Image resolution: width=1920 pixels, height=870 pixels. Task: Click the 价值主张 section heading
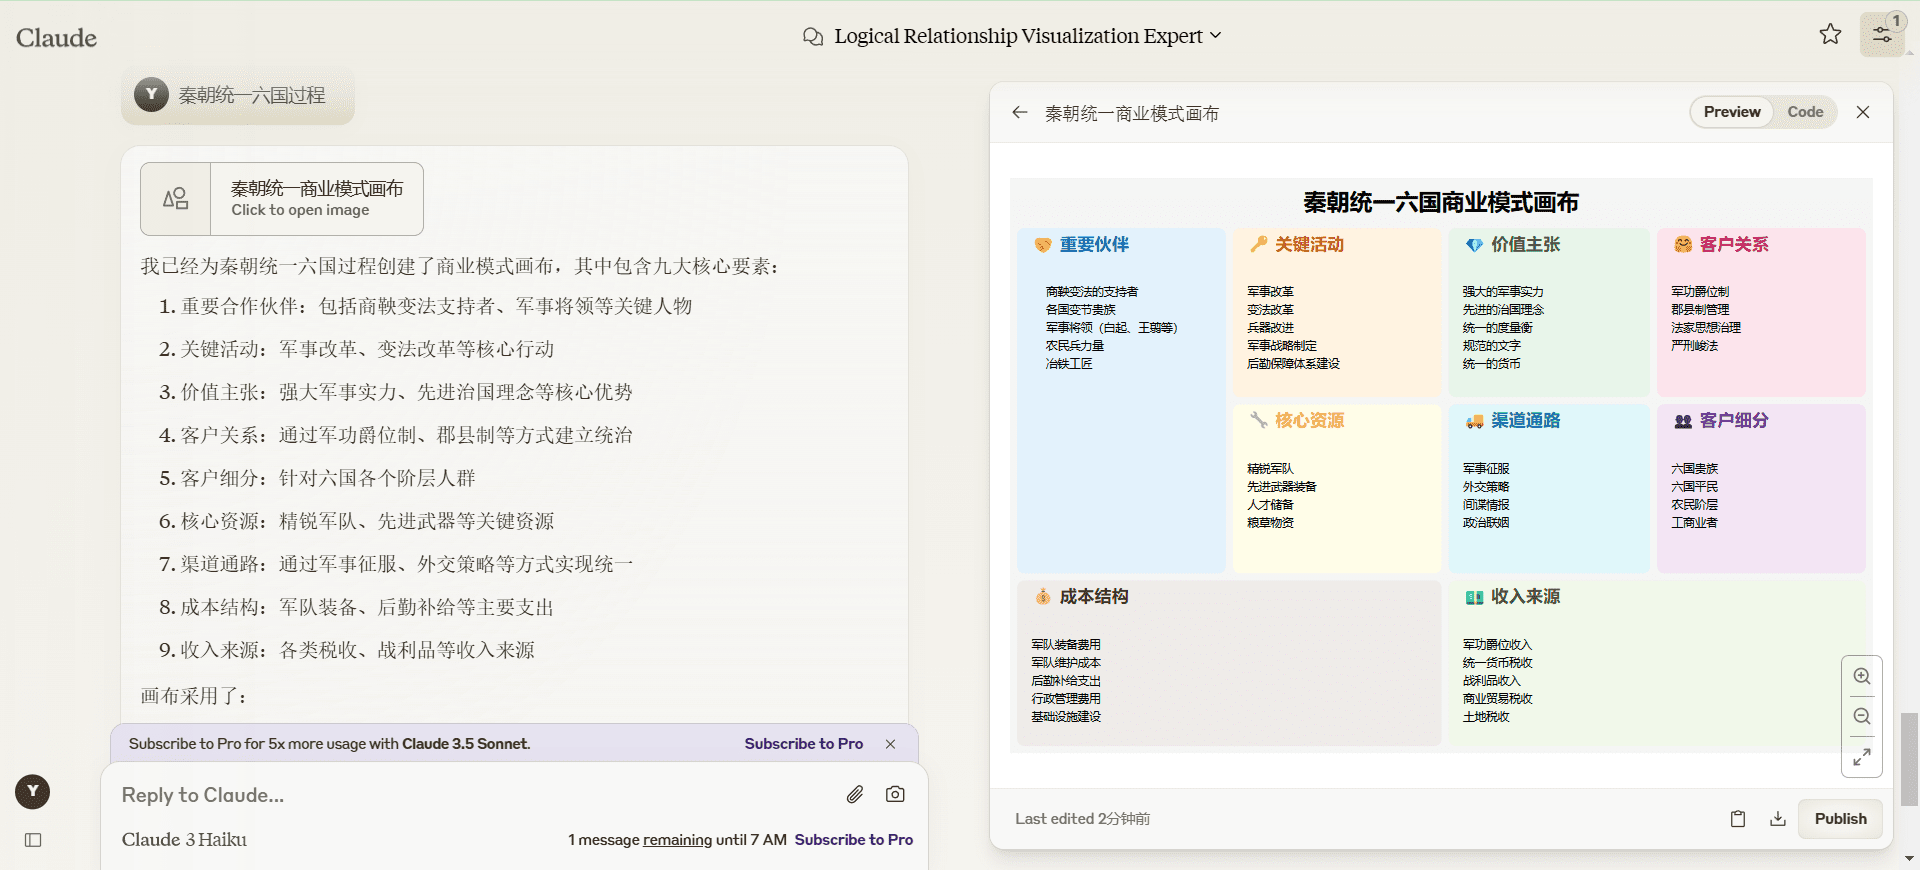[1525, 244]
